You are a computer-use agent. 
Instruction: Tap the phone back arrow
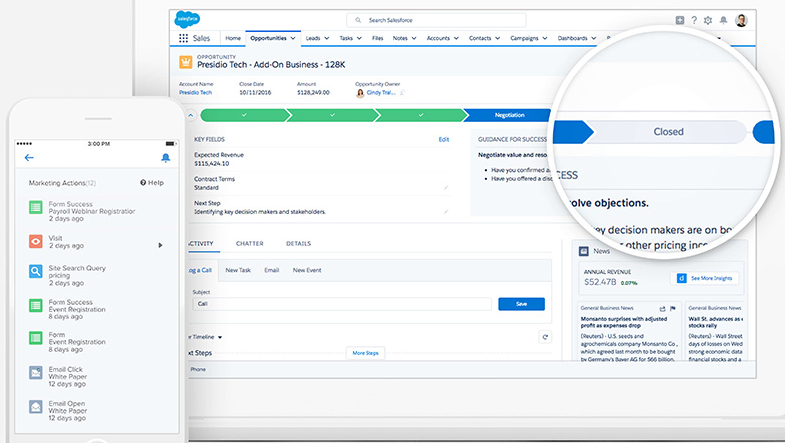point(29,158)
